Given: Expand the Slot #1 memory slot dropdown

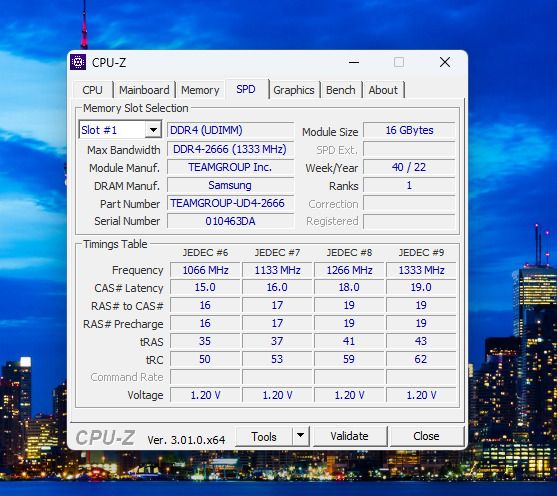Looking at the screenshot, I should tap(153, 130).
